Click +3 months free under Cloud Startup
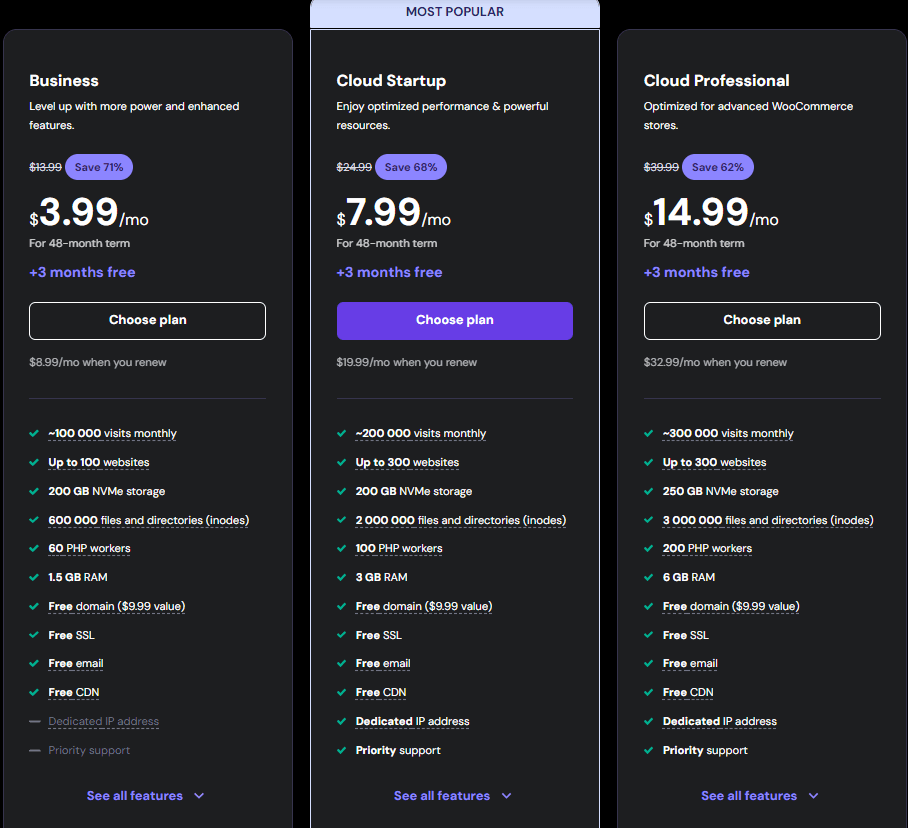The image size is (908, 828). (389, 272)
